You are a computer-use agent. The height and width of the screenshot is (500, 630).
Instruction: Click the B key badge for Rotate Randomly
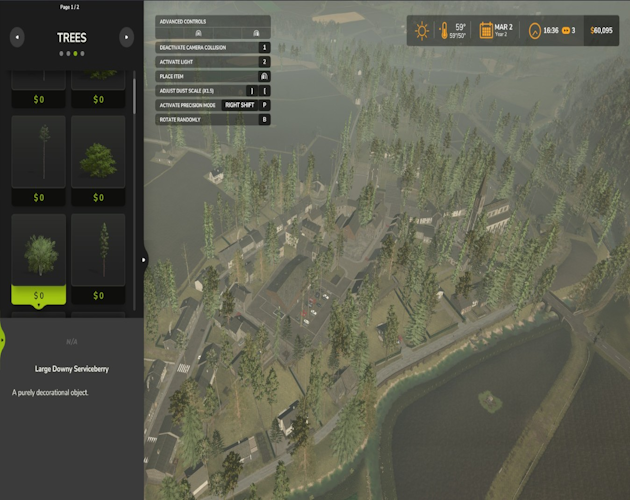pyautogui.click(x=264, y=120)
